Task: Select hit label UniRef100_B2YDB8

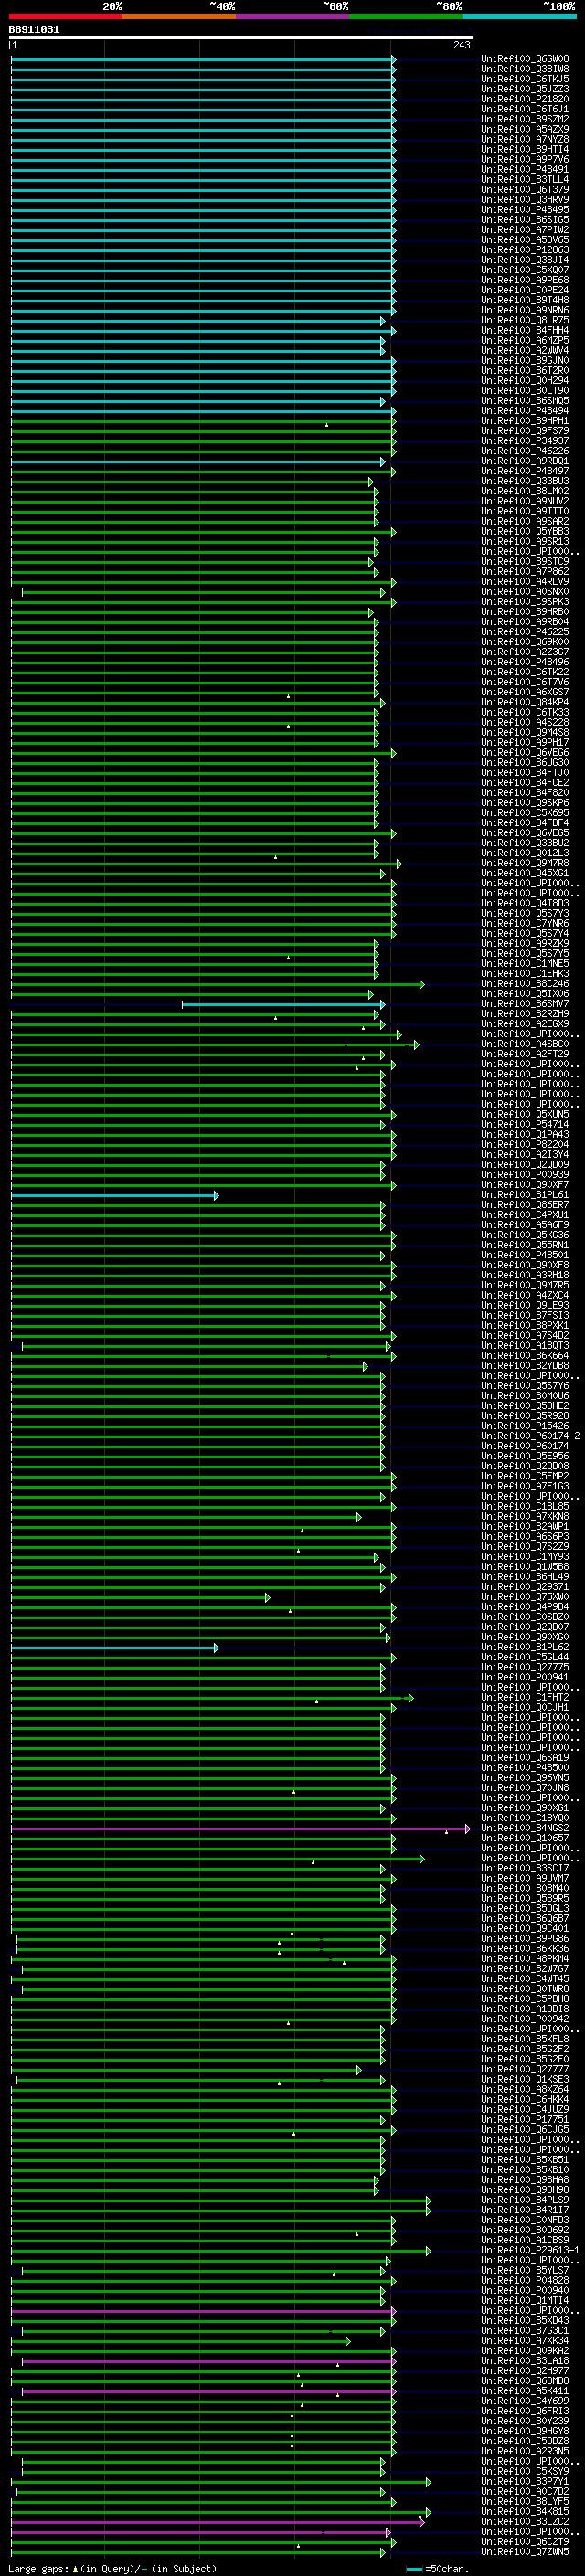Action: pyautogui.click(x=525, y=1366)
